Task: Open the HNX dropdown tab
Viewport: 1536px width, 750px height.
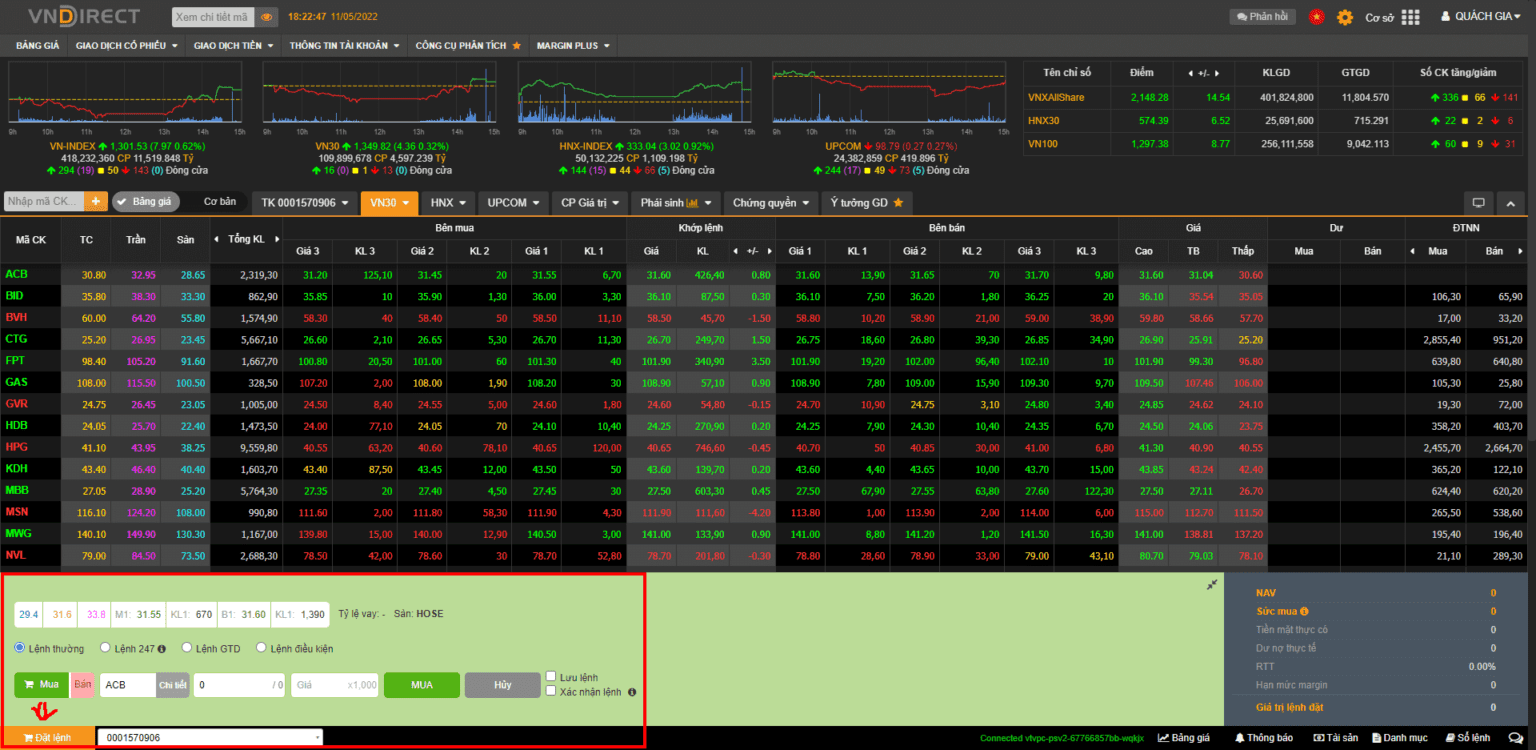Action: click(448, 202)
